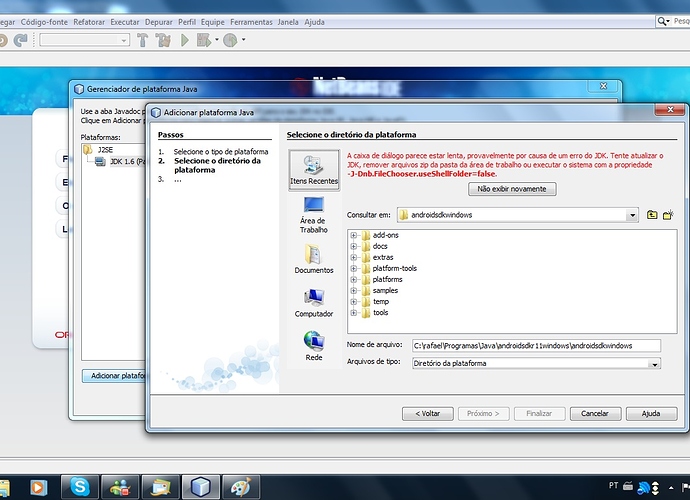Close the Gerenciador de plataforma Java window

[x=603, y=86]
